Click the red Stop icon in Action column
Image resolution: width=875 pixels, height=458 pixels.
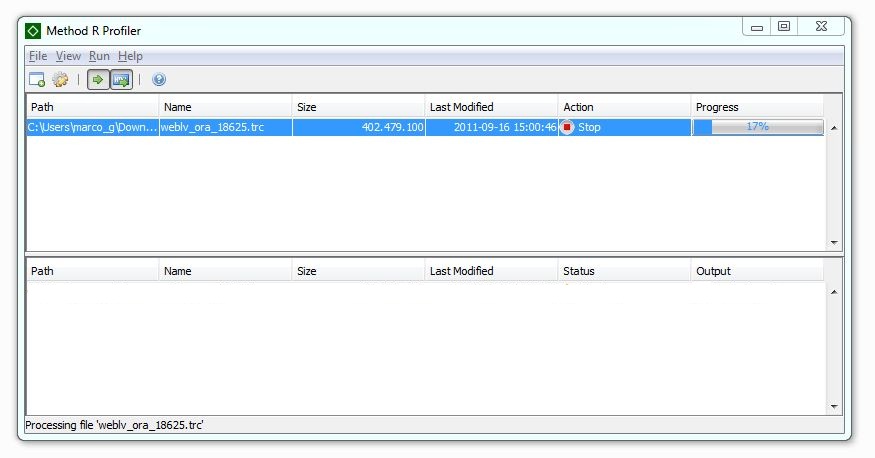click(x=567, y=127)
